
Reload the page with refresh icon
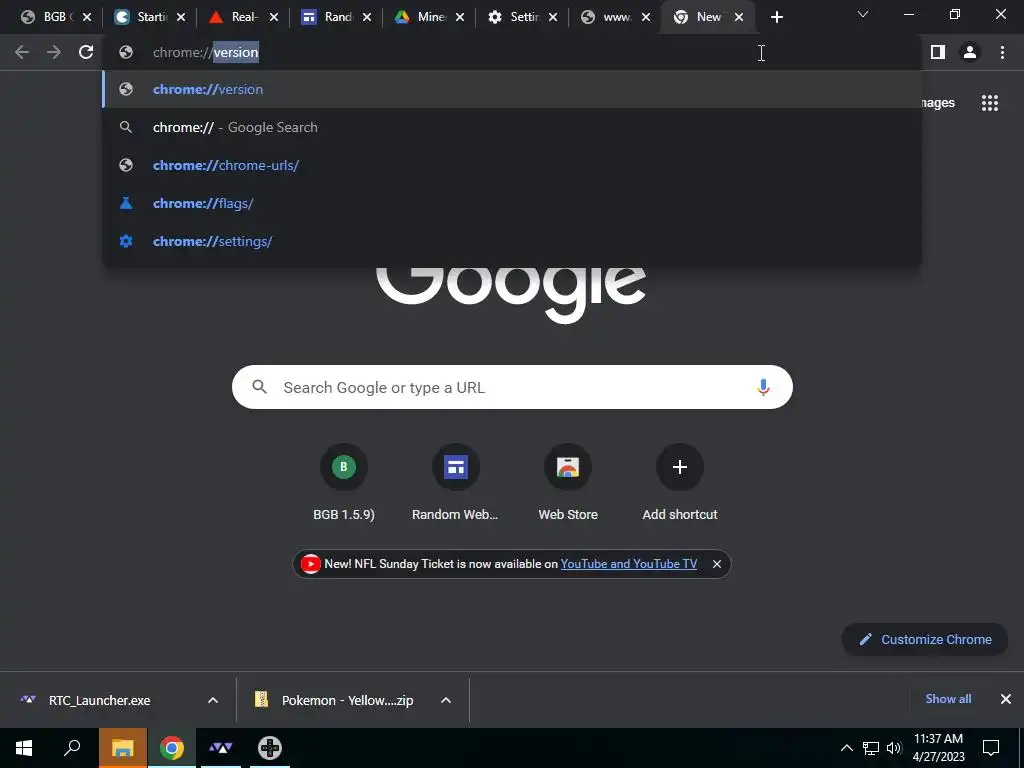(x=86, y=52)
